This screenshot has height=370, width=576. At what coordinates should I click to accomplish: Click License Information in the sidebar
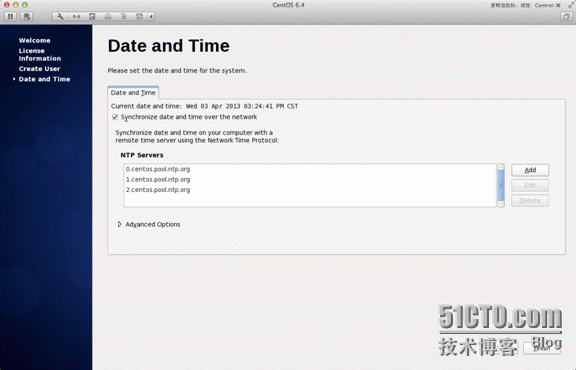(x=40, y=54)
